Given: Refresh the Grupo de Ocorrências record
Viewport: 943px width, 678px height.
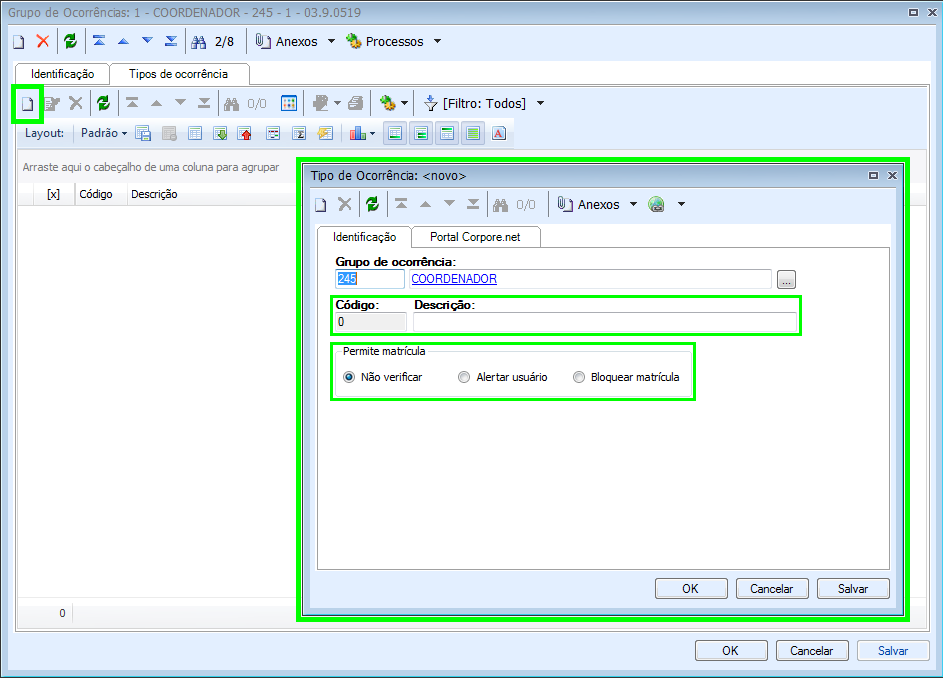Looking at the screenshot, I should (x=70, y=42).
